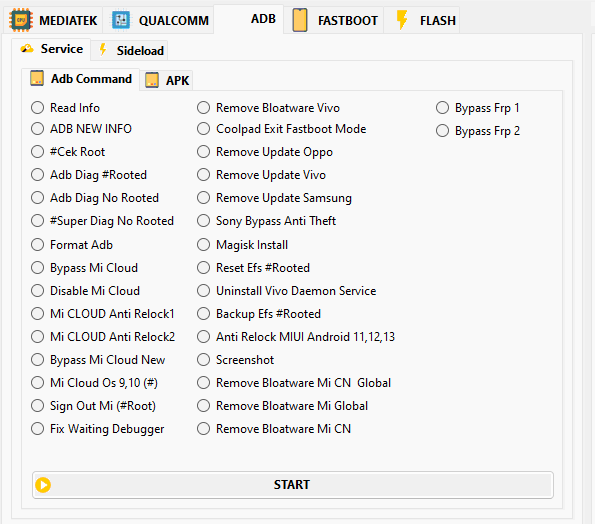Open the ADB main tab
This screenshot has width=595, height=524.
(x=249, y=19)
